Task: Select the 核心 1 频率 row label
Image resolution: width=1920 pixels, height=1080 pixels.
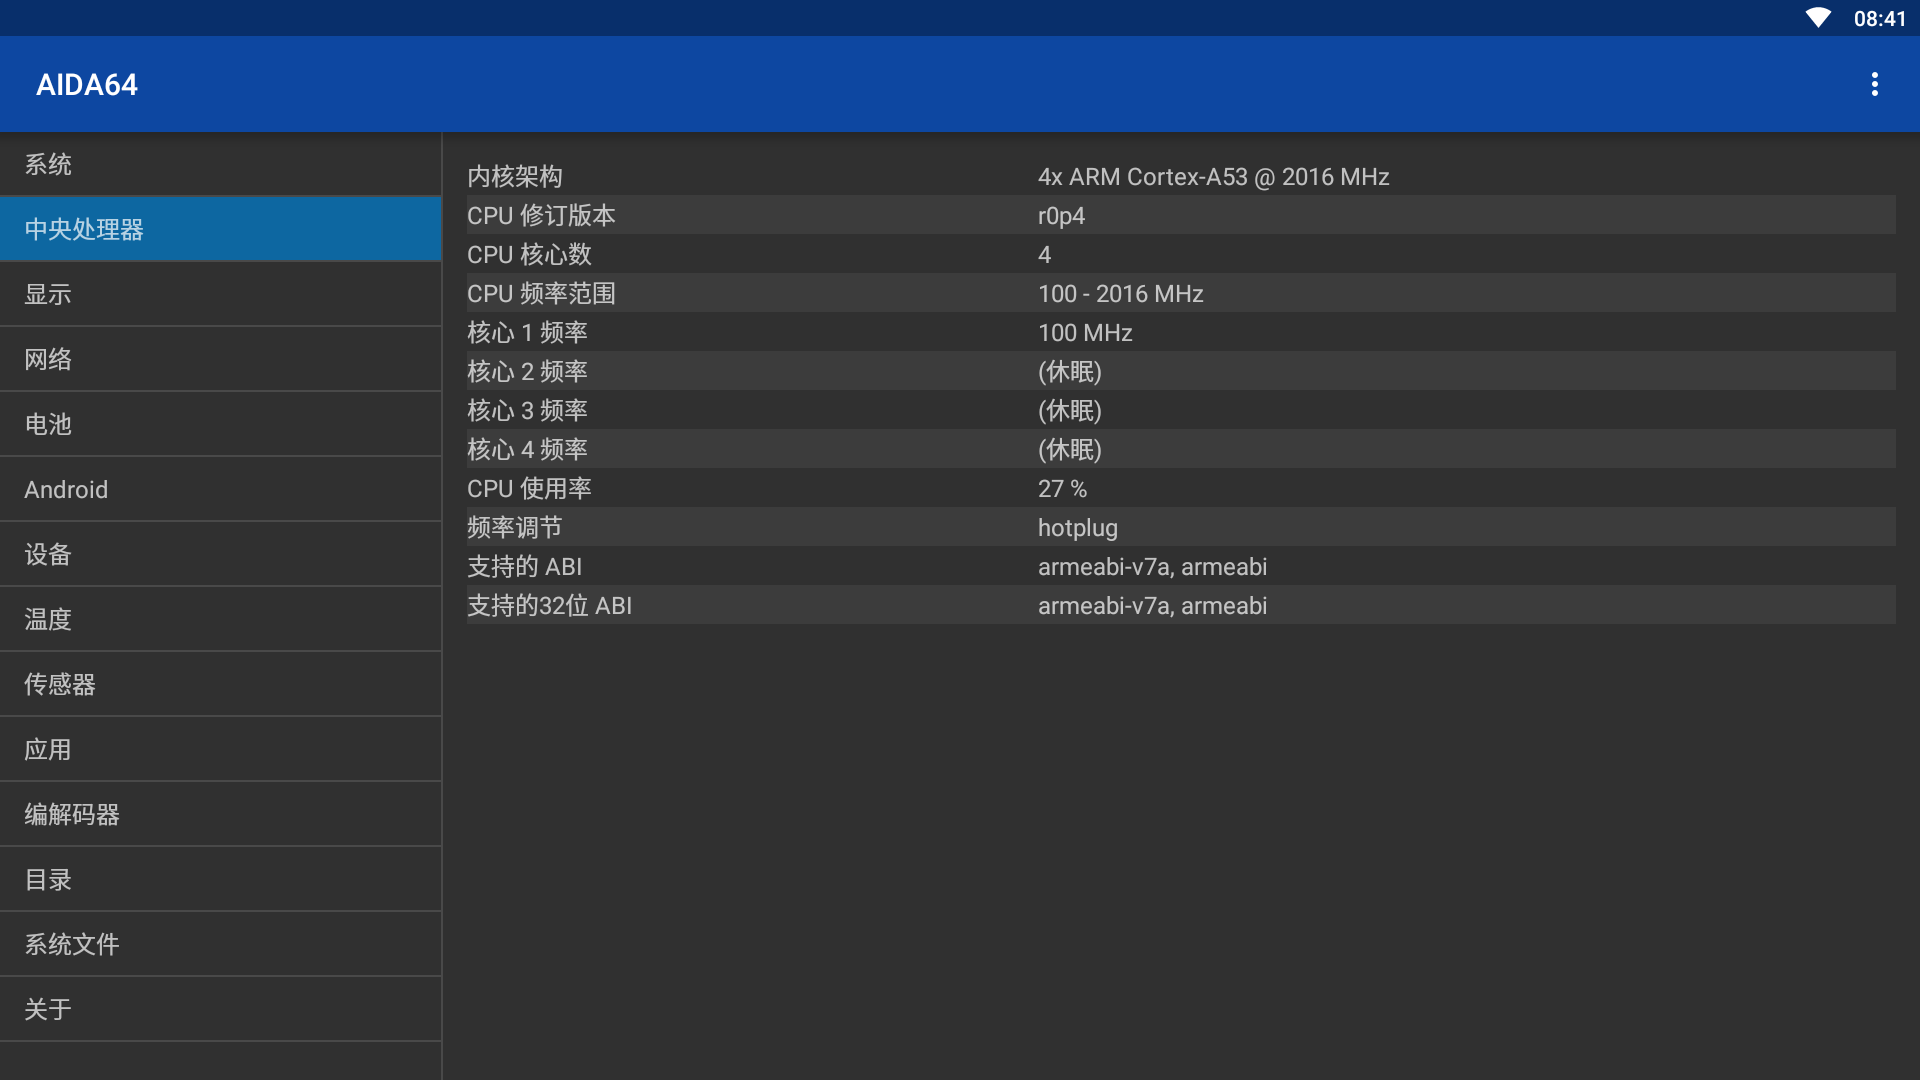Action: click(527, 333)
